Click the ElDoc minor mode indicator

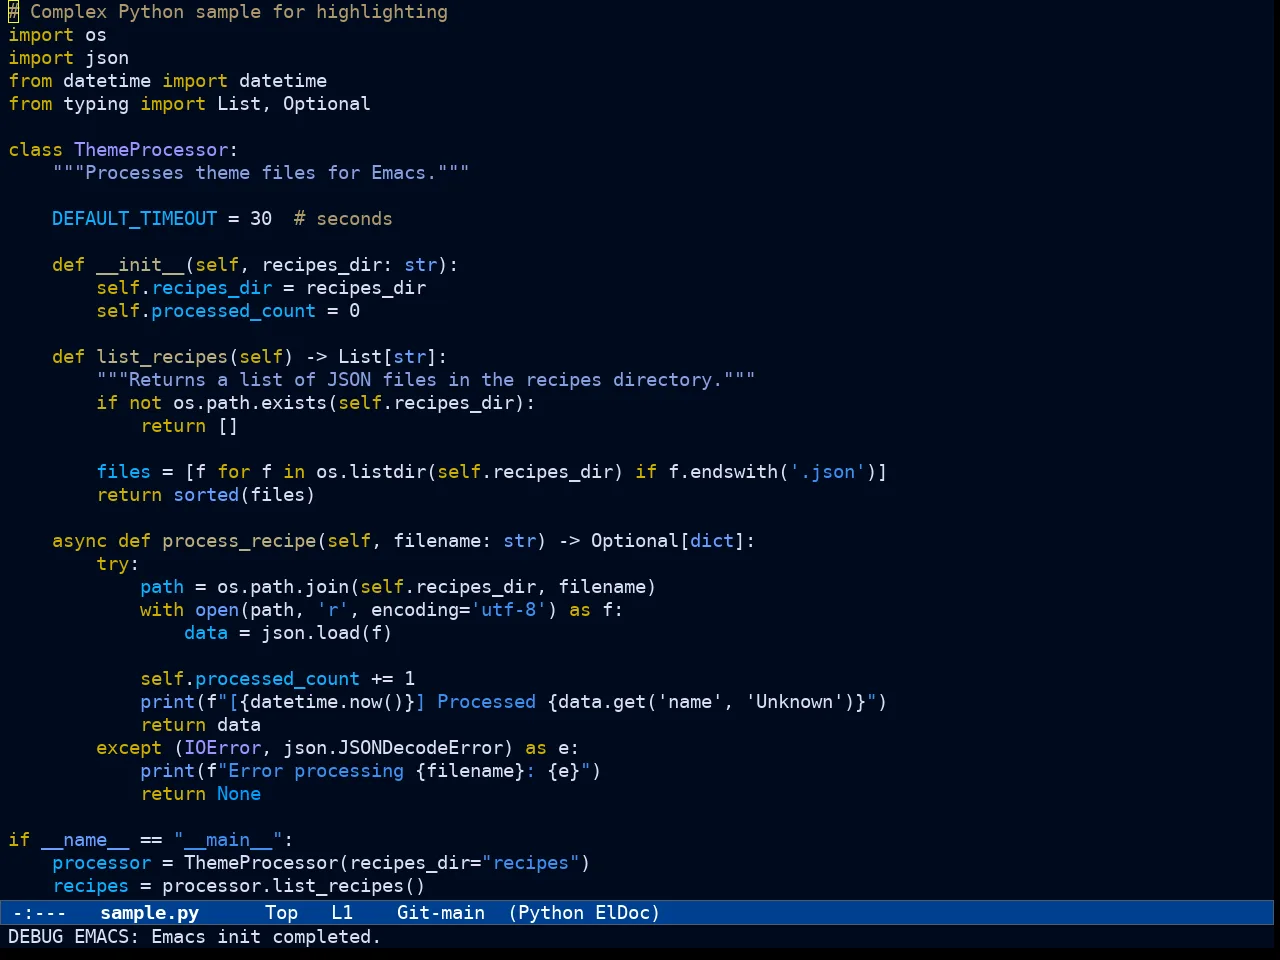623,913
